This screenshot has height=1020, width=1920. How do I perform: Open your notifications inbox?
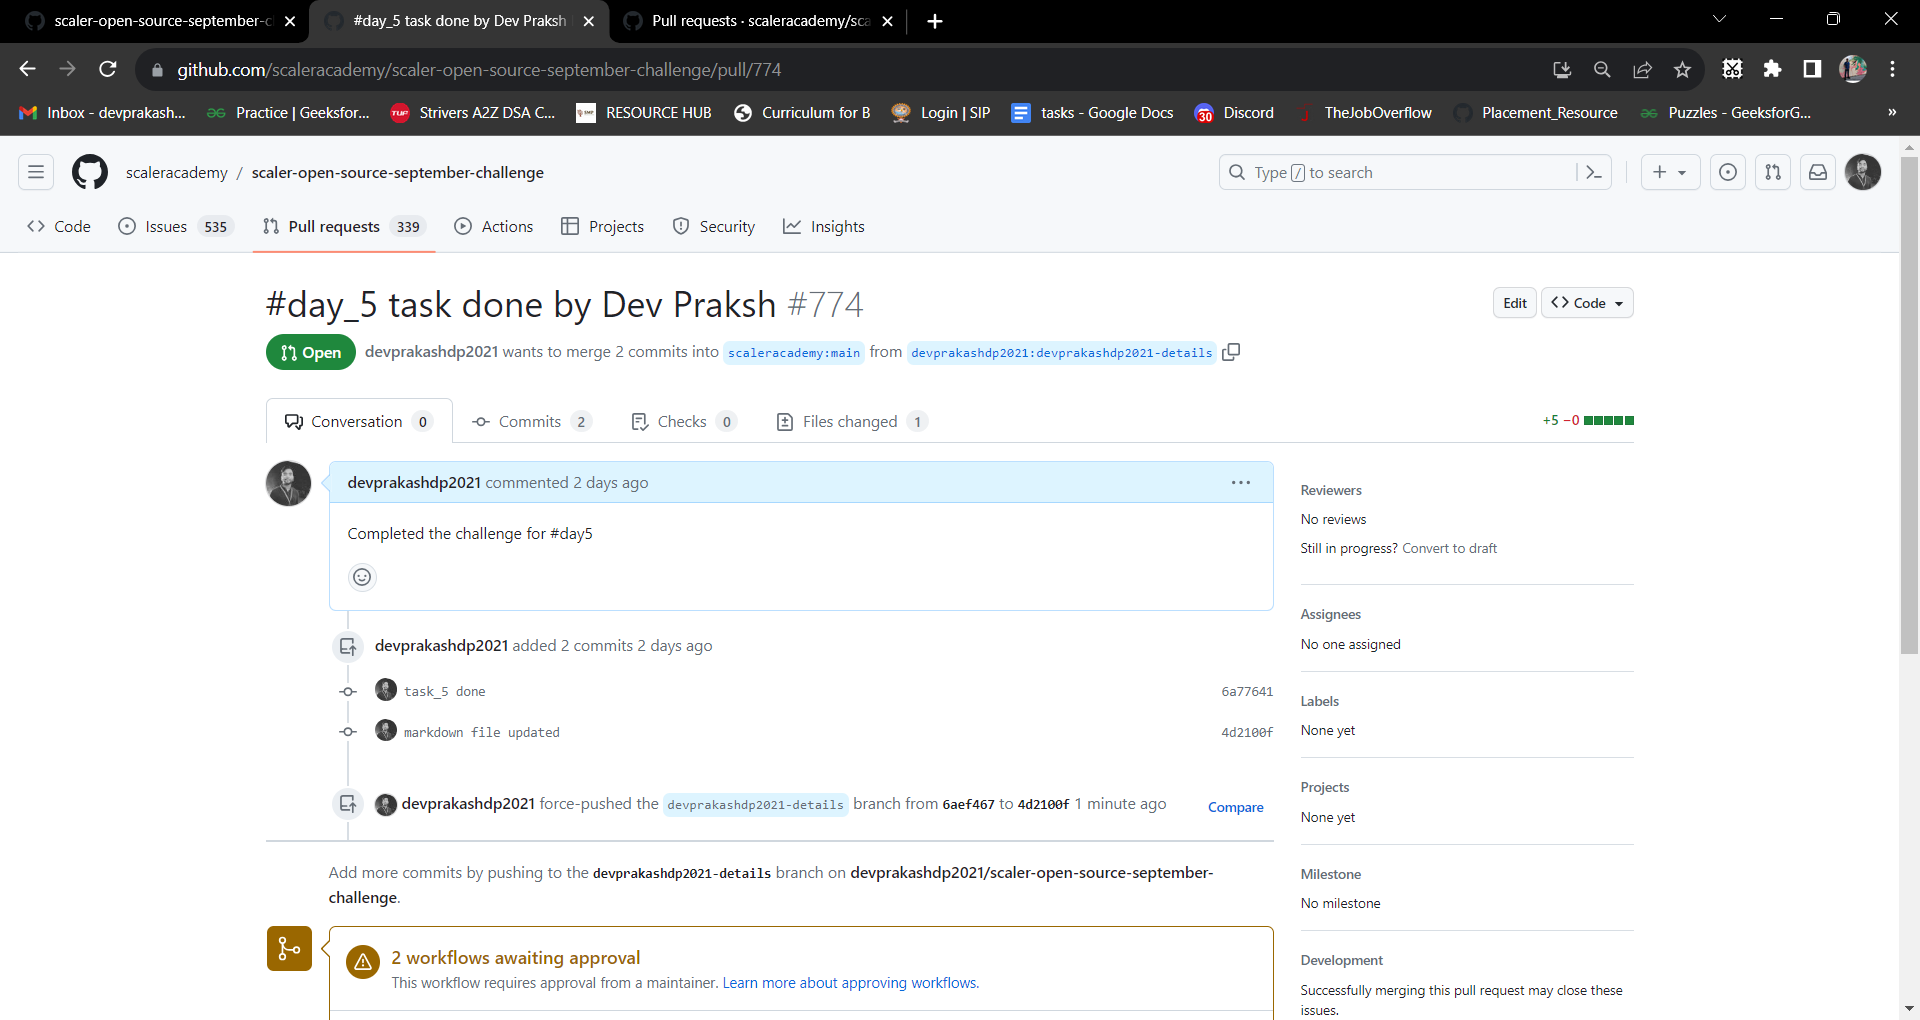point(1818,172)
